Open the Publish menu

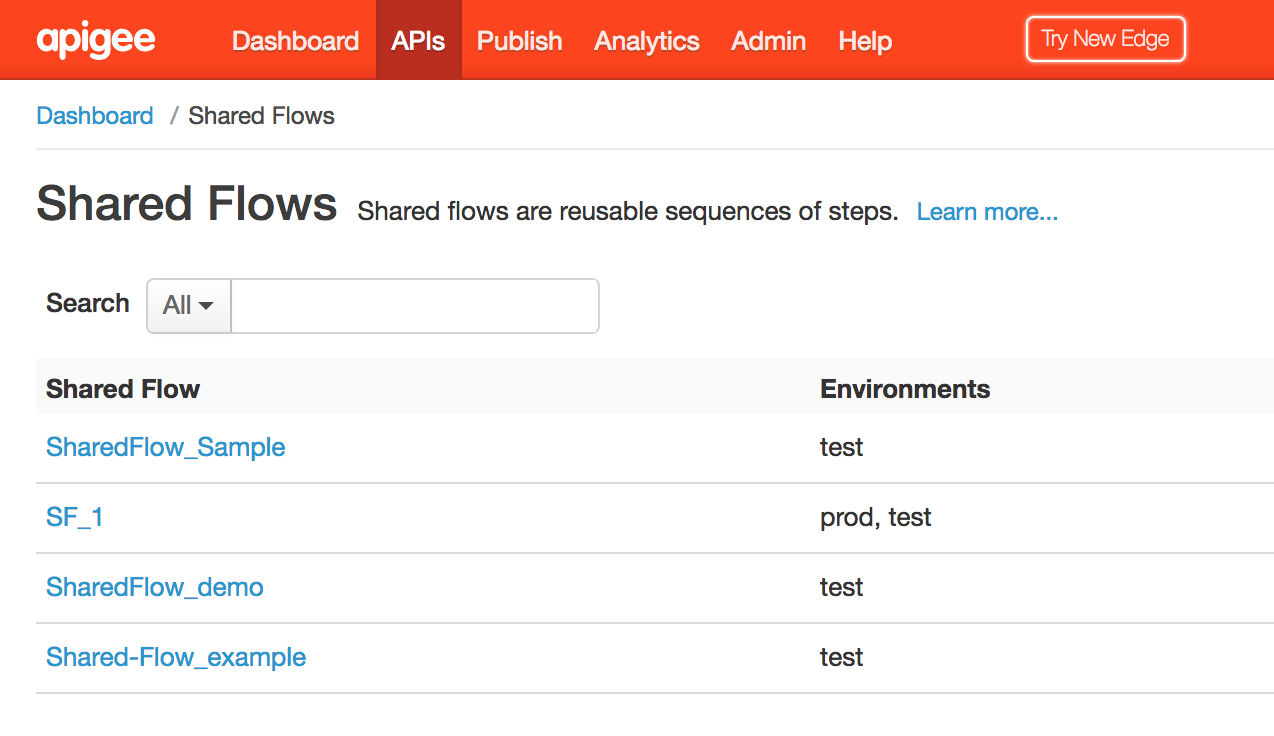coord(519,41)
